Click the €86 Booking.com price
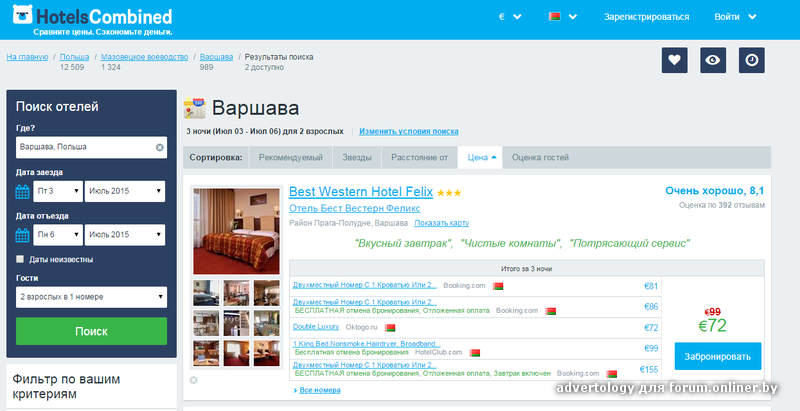 tap(651, 307)
